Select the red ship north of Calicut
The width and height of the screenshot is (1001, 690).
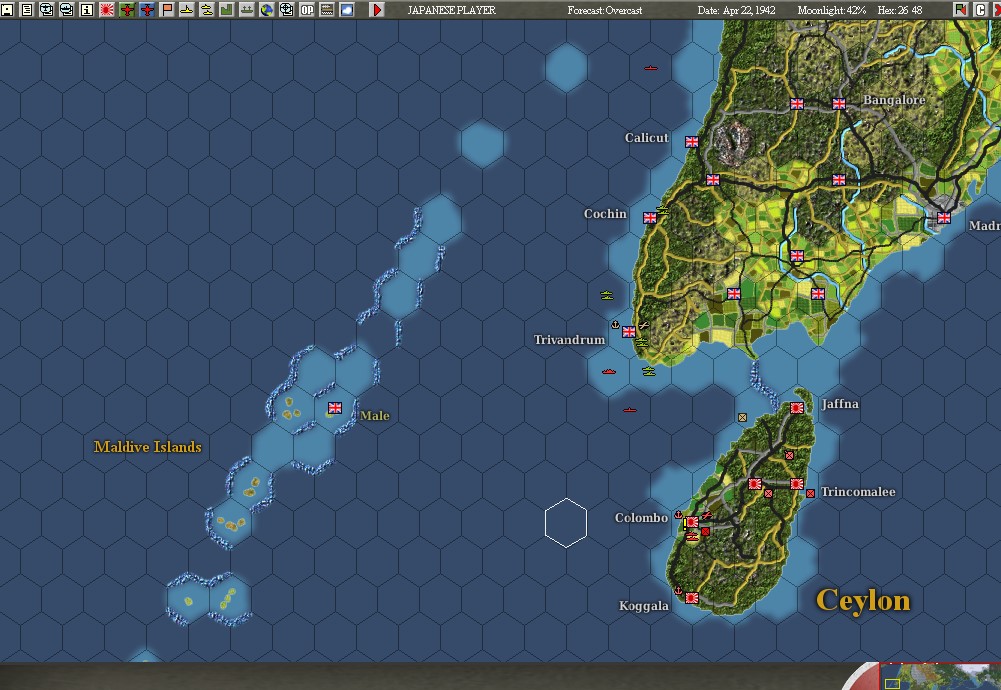[x=651, y=68]
